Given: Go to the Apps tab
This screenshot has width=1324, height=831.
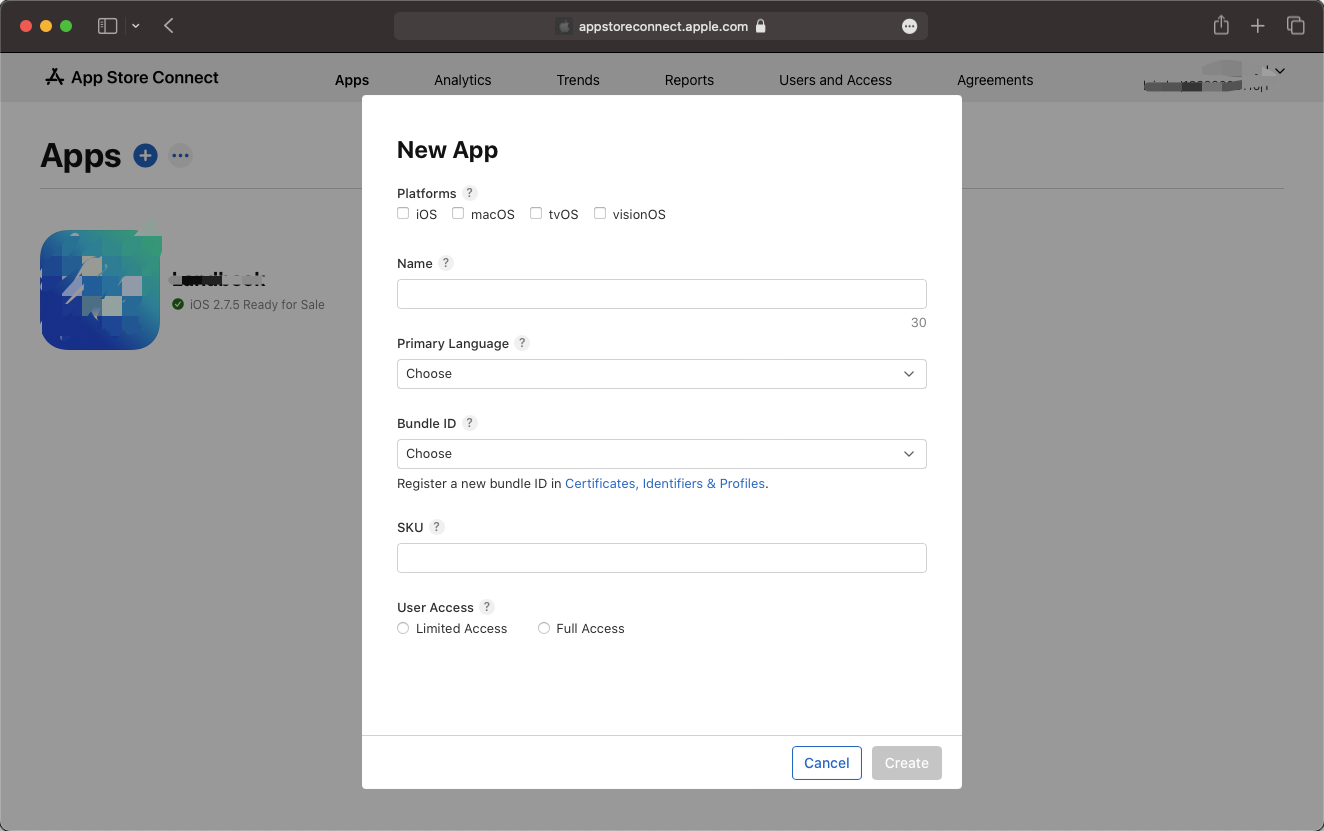Looking at the screenshot, I should point(352,80).
